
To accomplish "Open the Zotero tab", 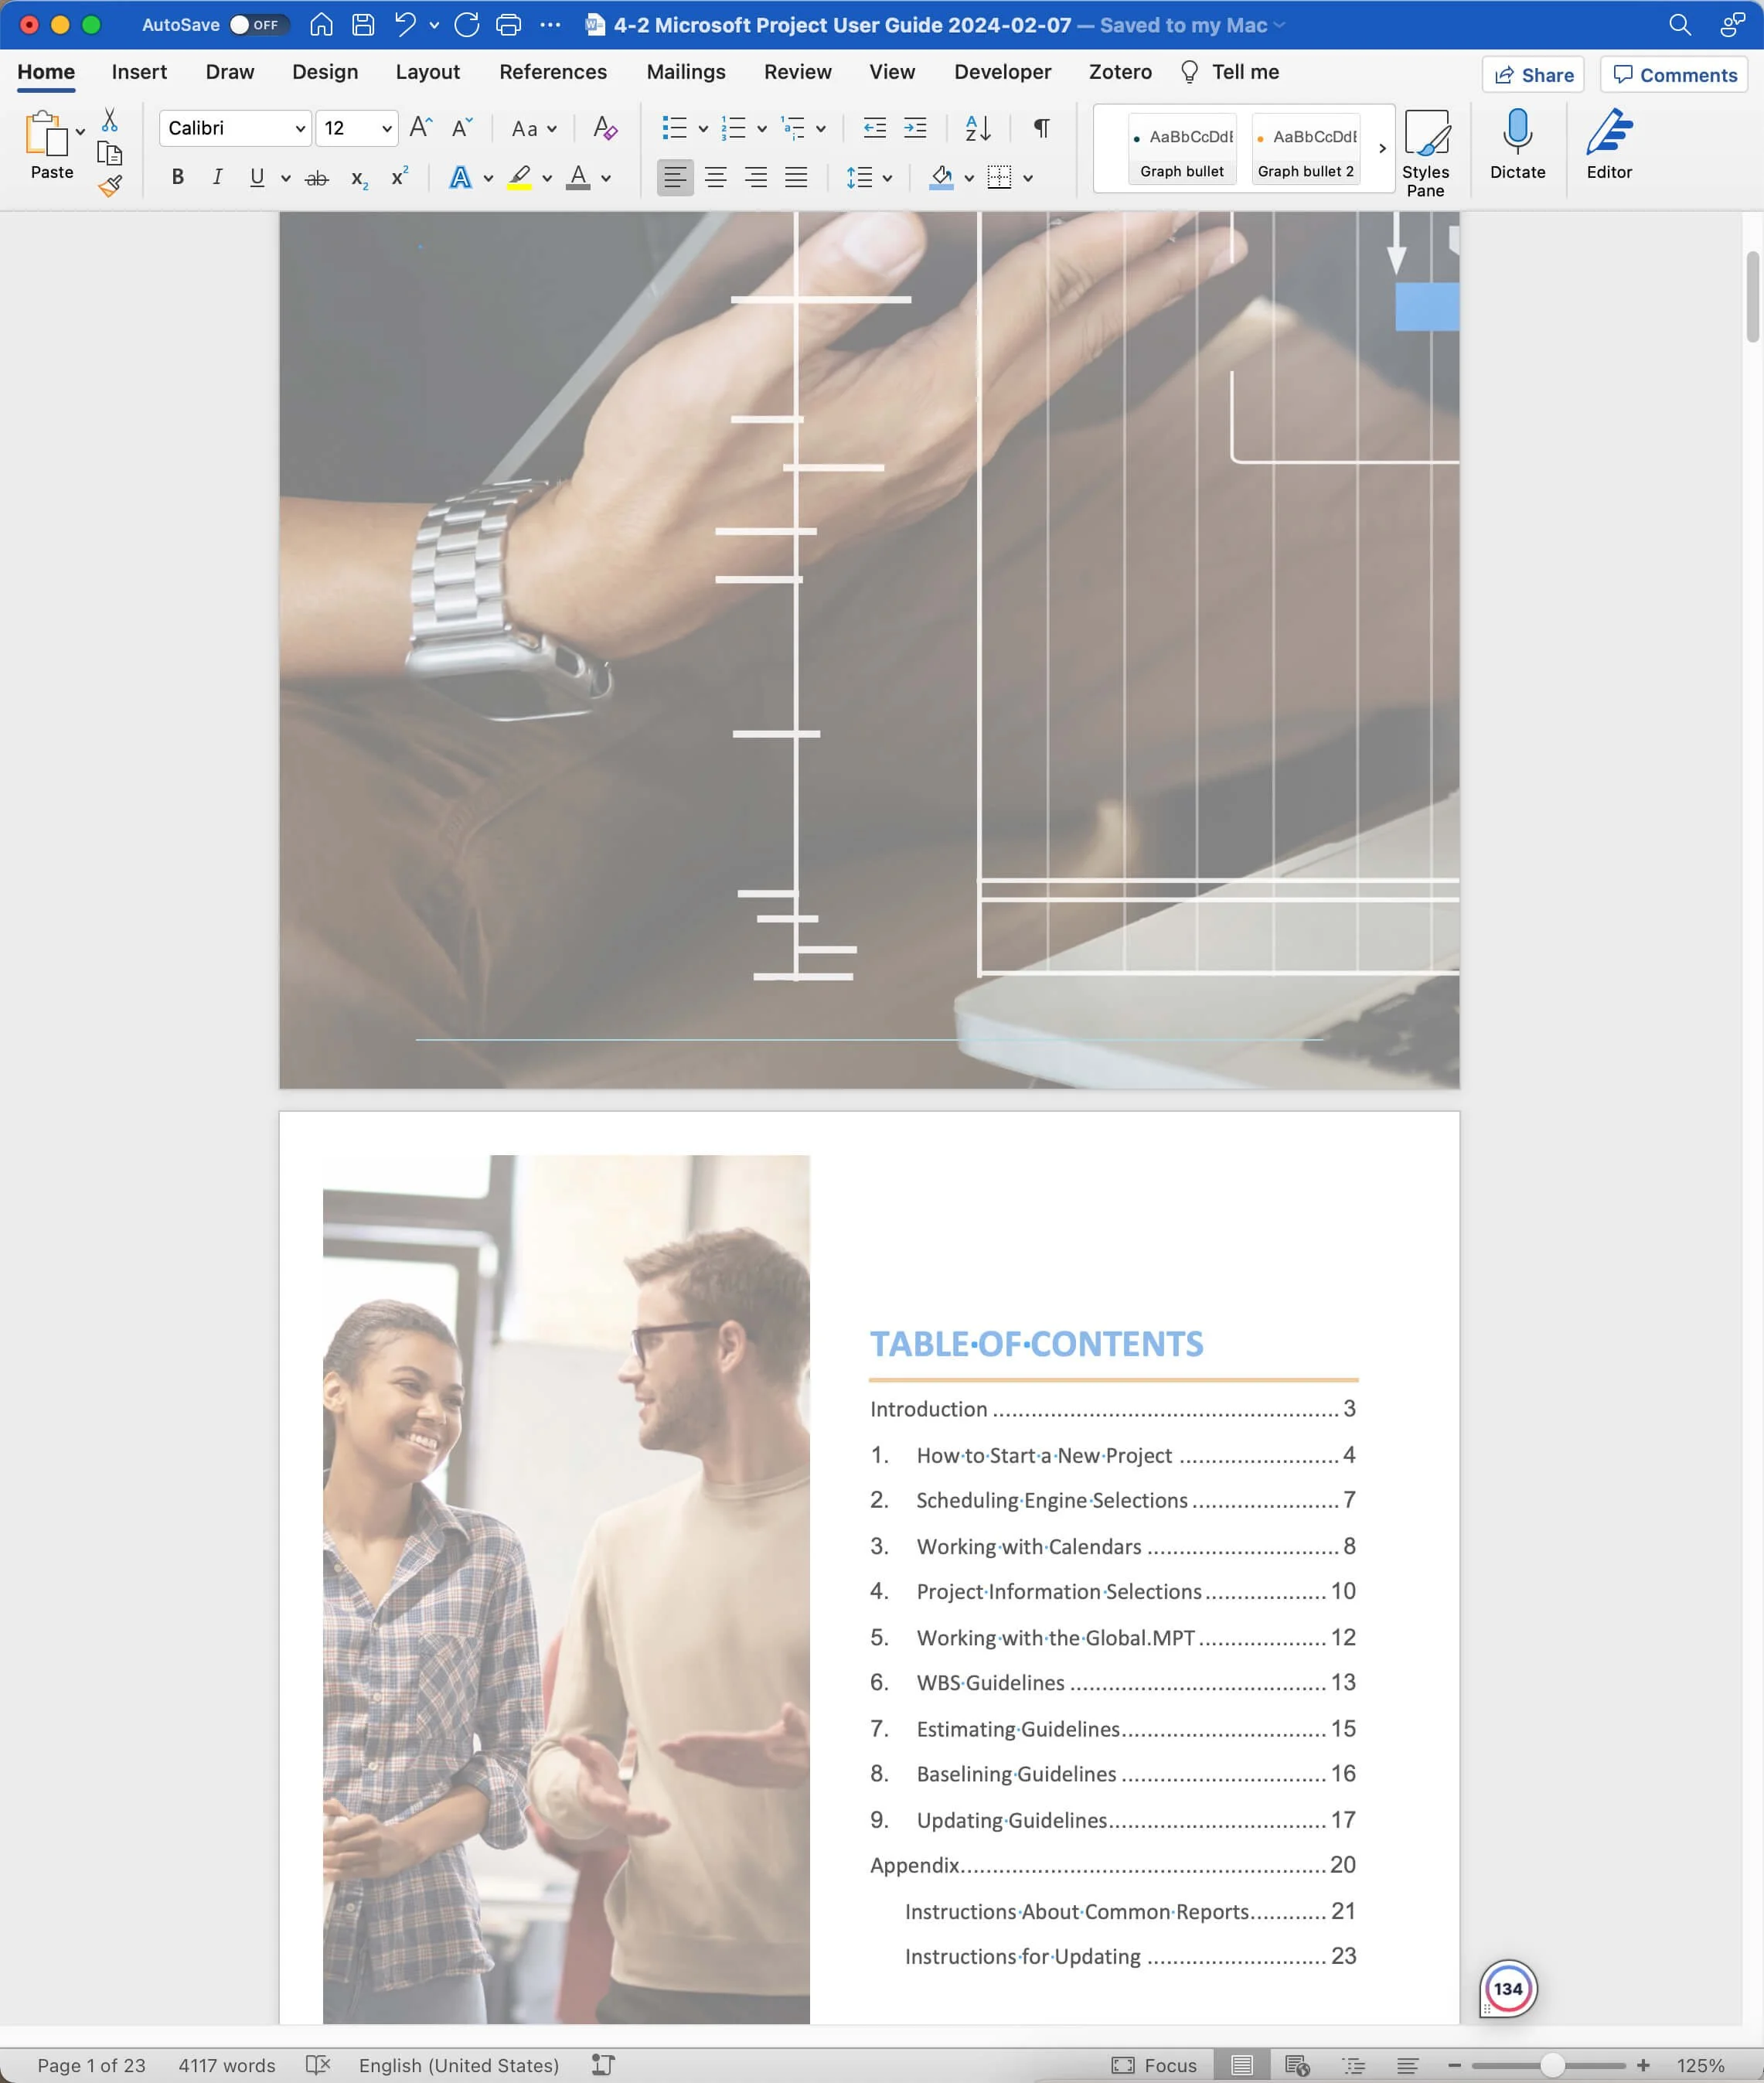I will [x=1120, y=71].
